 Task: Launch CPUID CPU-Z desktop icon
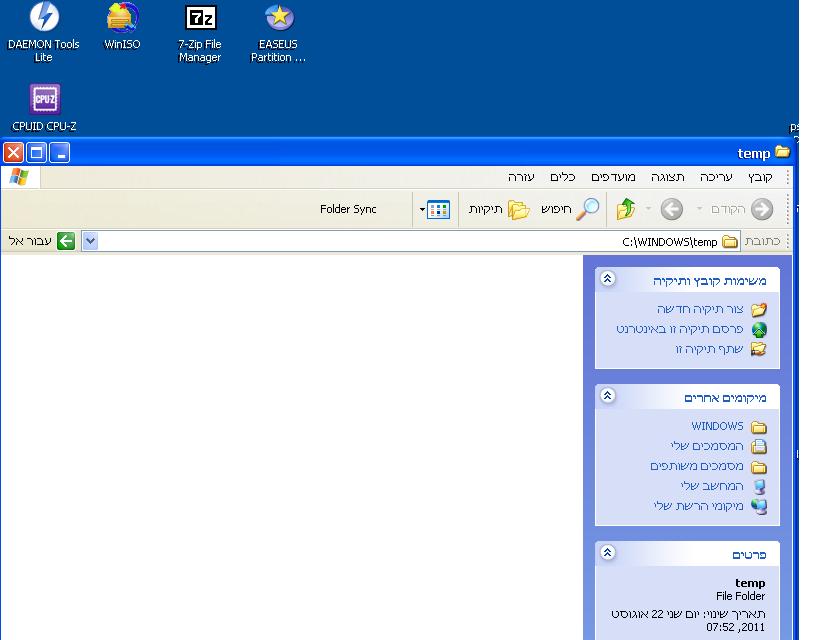click(44, 100)
